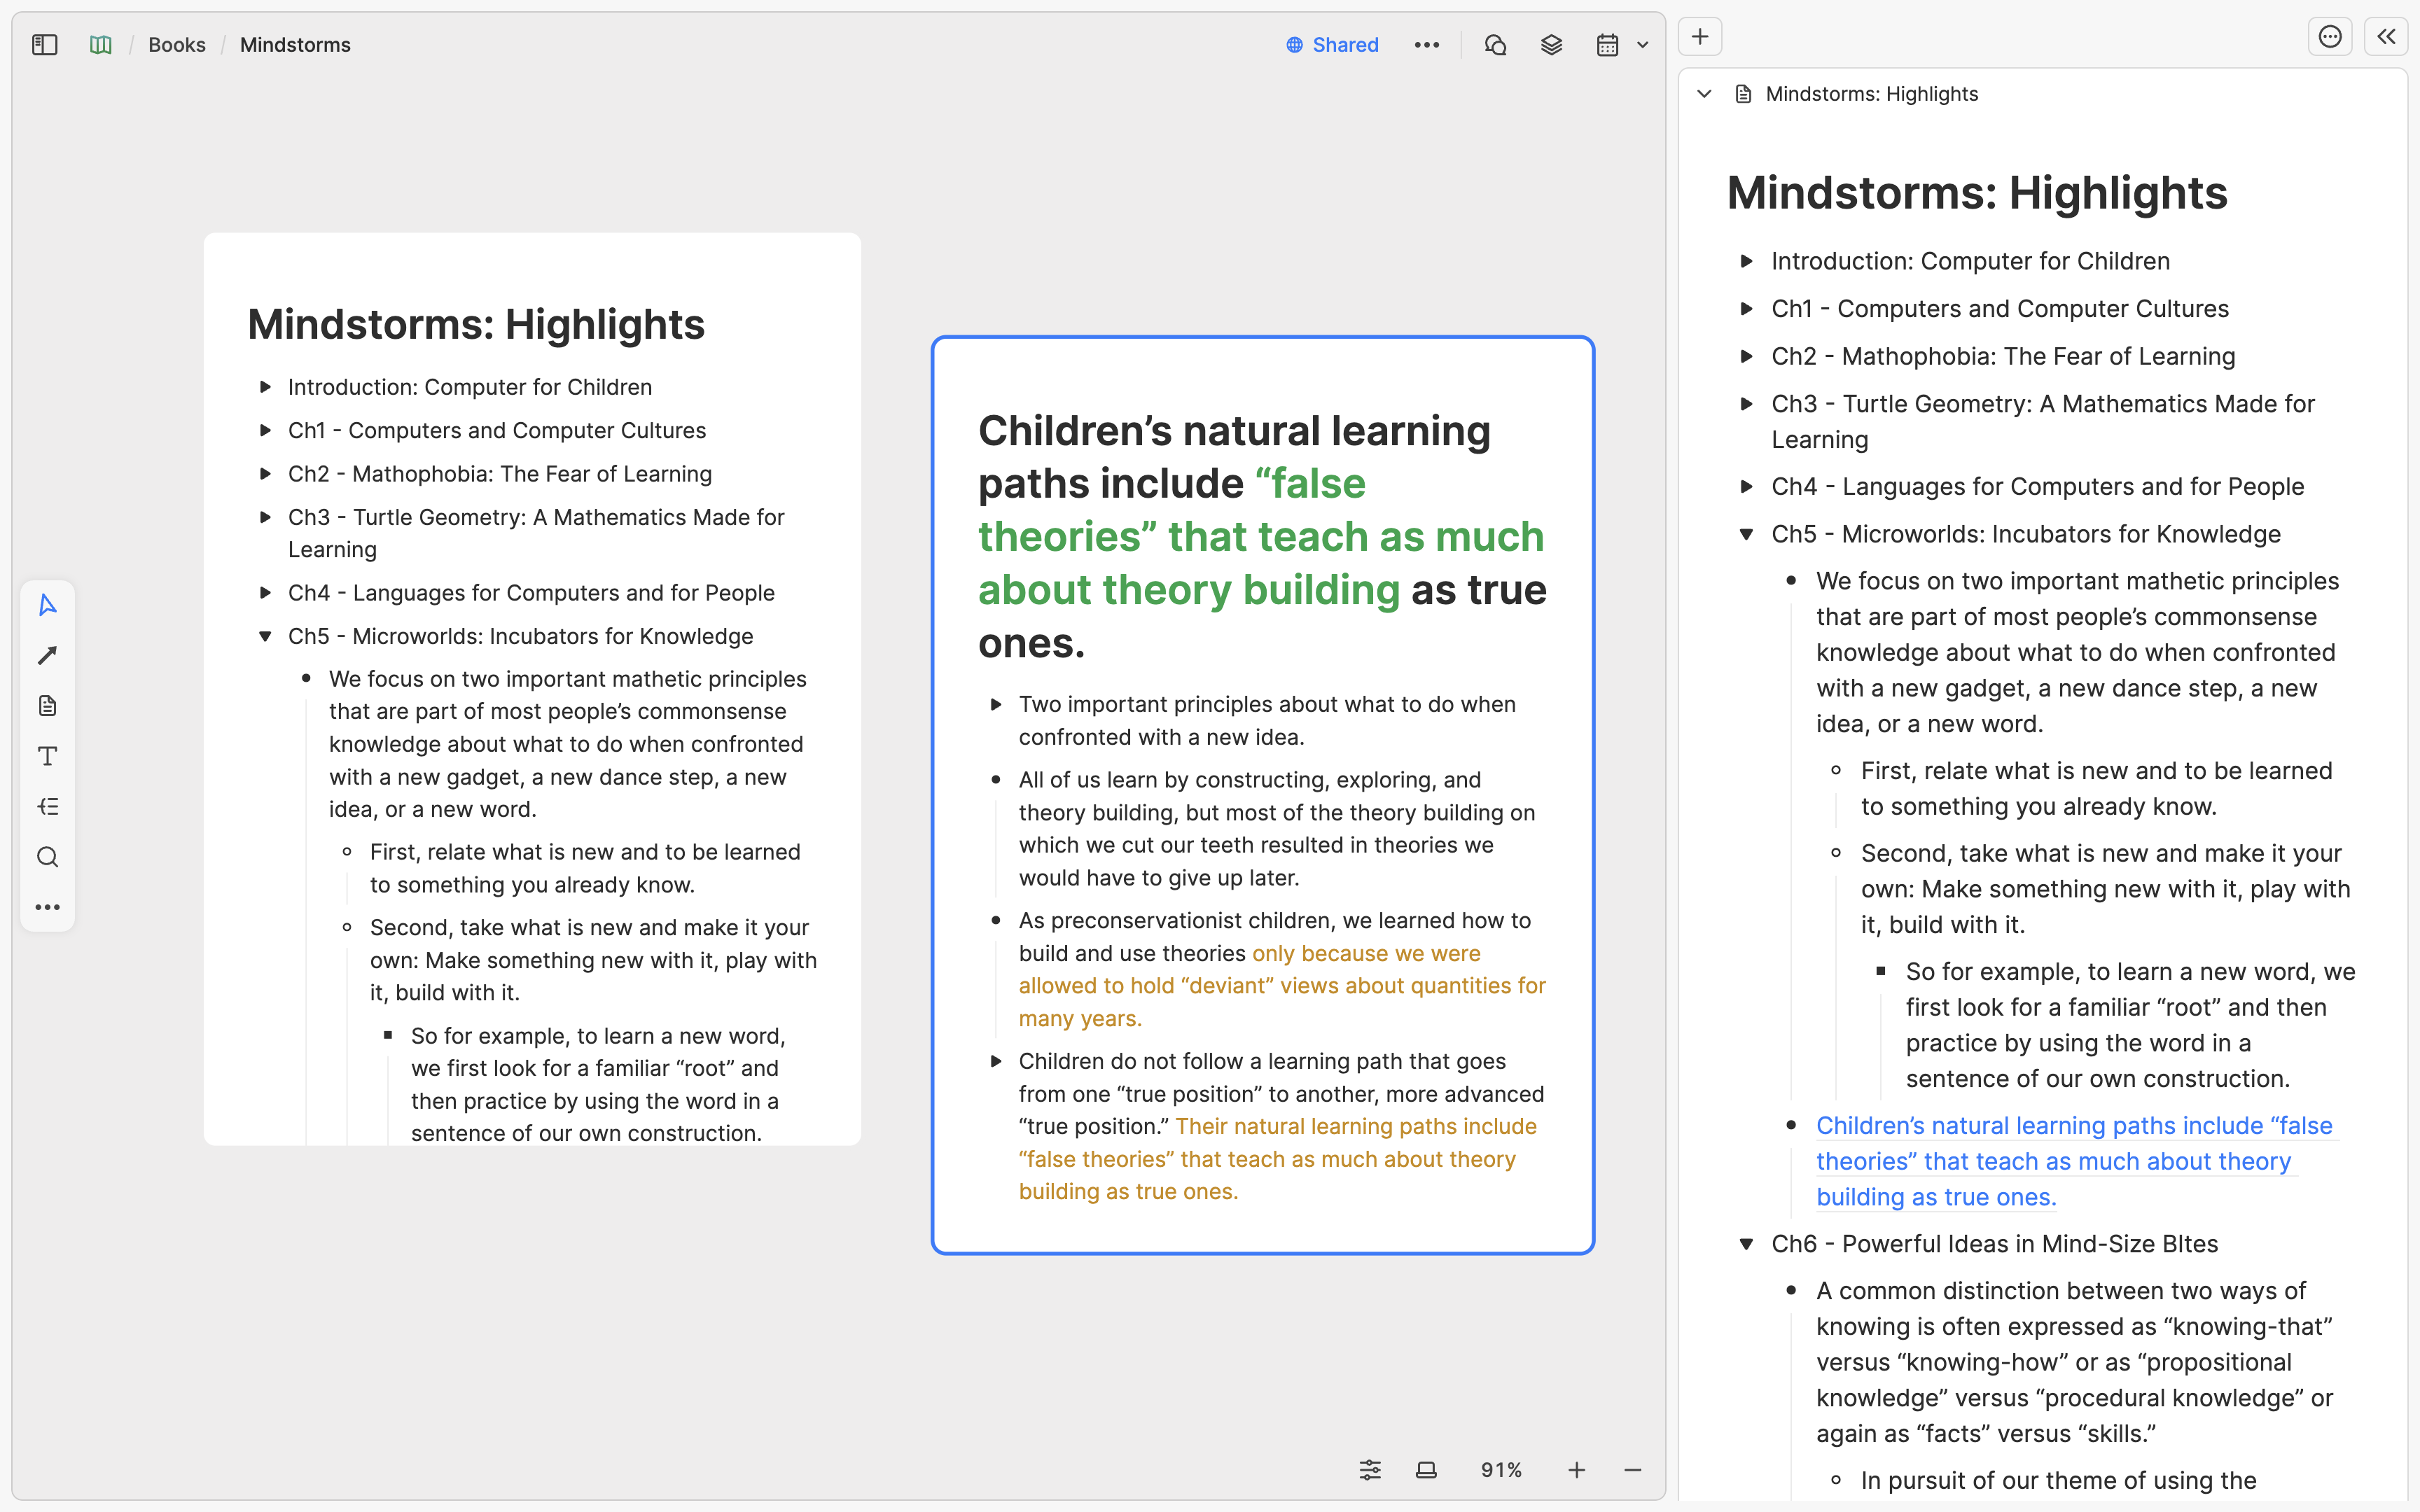Expand Introduction: Computer for Children in the right panel

tap(1746, 261)
